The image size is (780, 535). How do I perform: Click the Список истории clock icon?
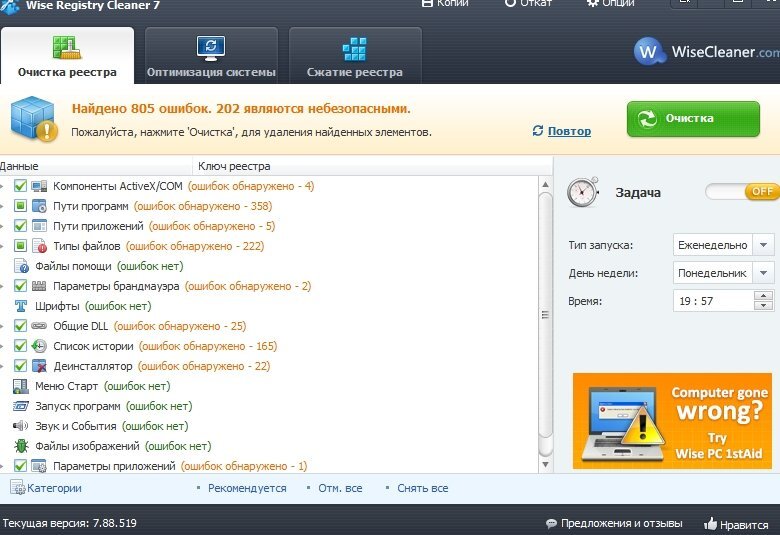click(39, 346)
